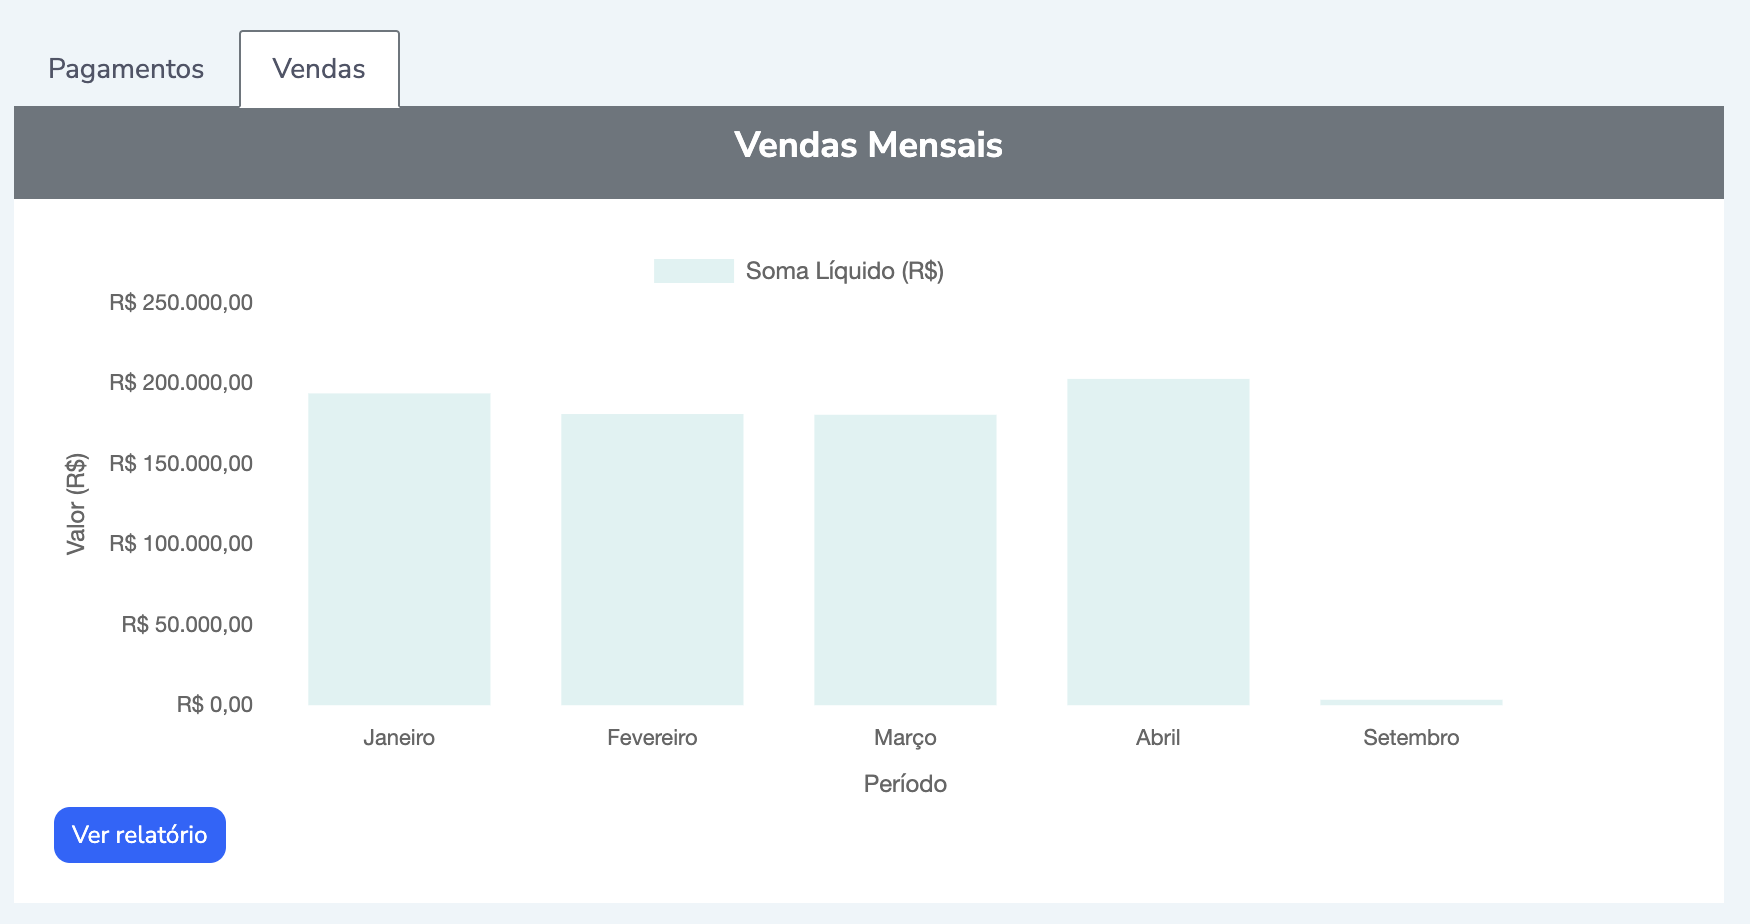This screenshot has width=1750, height=924.
Task: Click the Valor (R$) axis title
Action: (x=76, y=504)
